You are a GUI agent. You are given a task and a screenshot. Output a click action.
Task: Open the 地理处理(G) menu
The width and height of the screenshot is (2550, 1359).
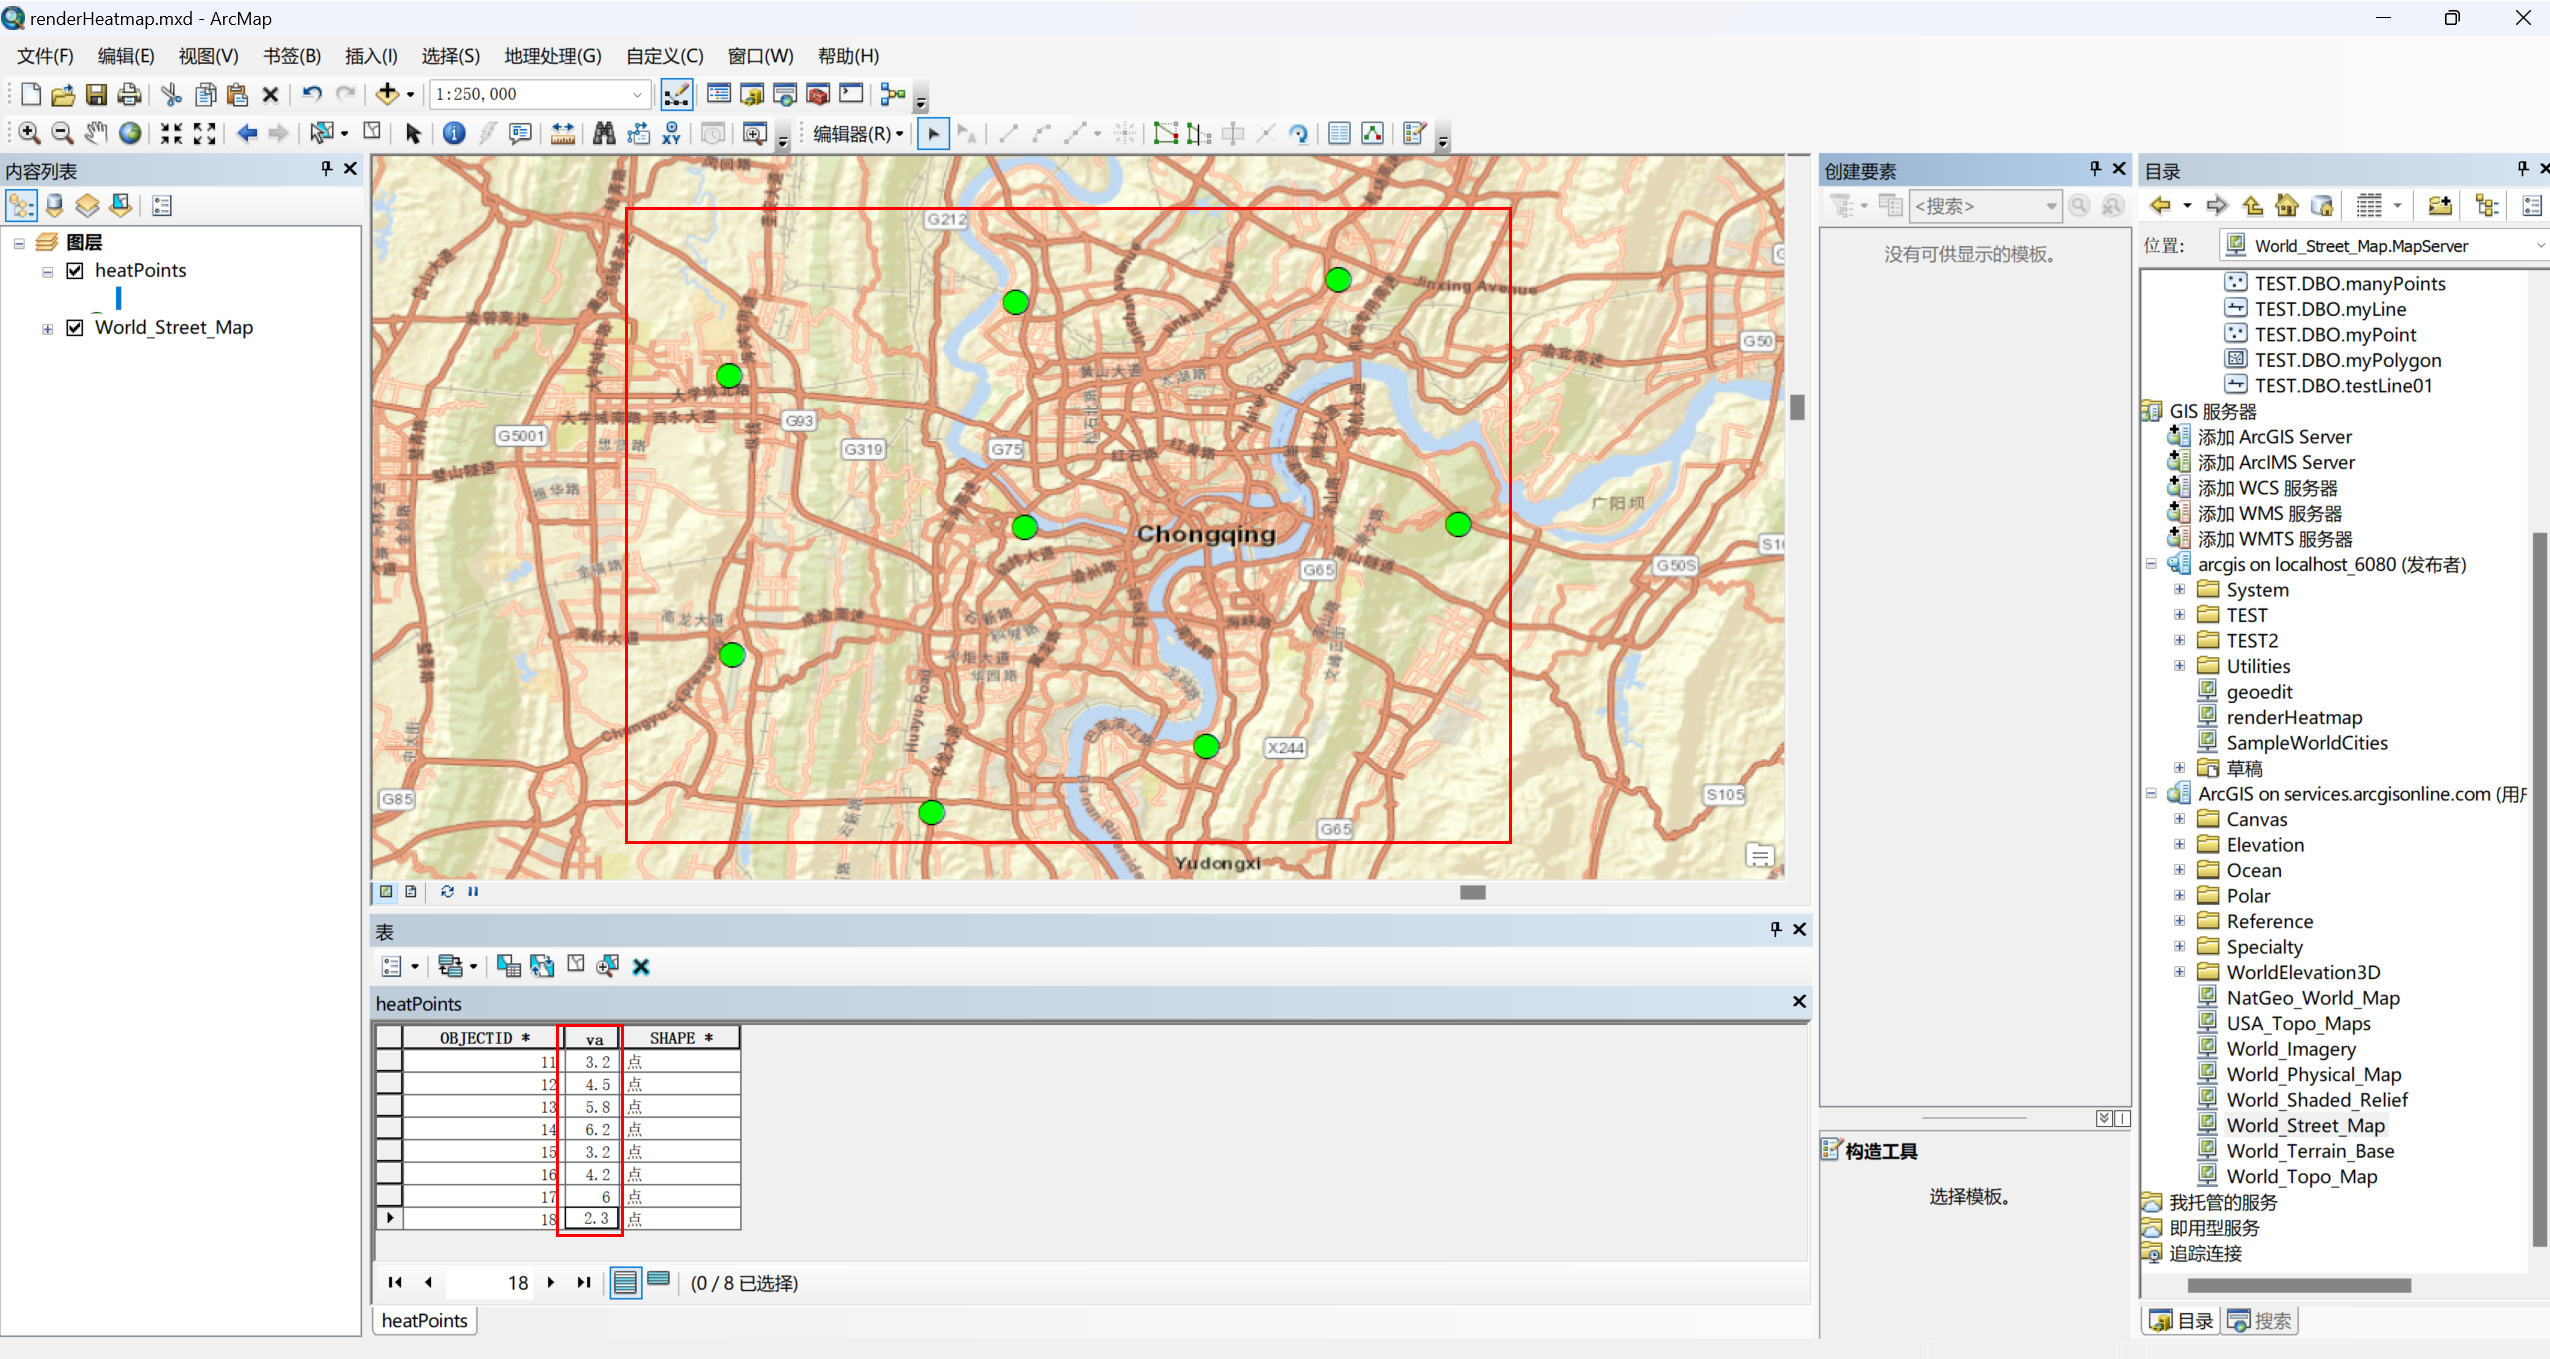pyautogui.click(x=552, y=56)
